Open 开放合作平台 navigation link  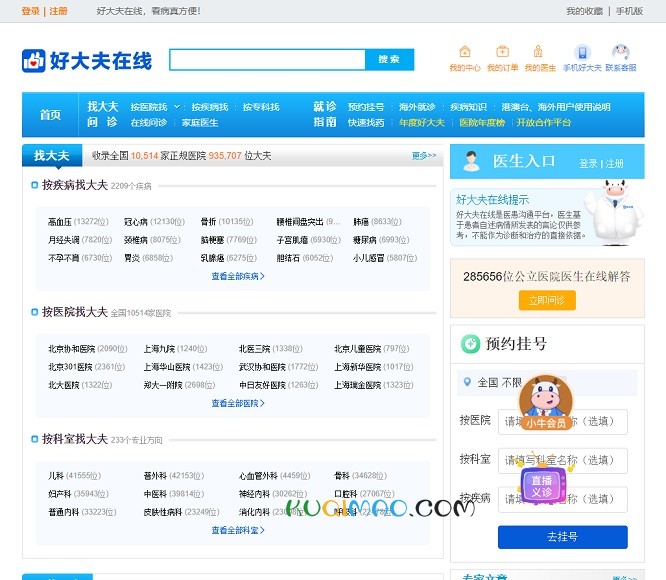tap(544, 123)
